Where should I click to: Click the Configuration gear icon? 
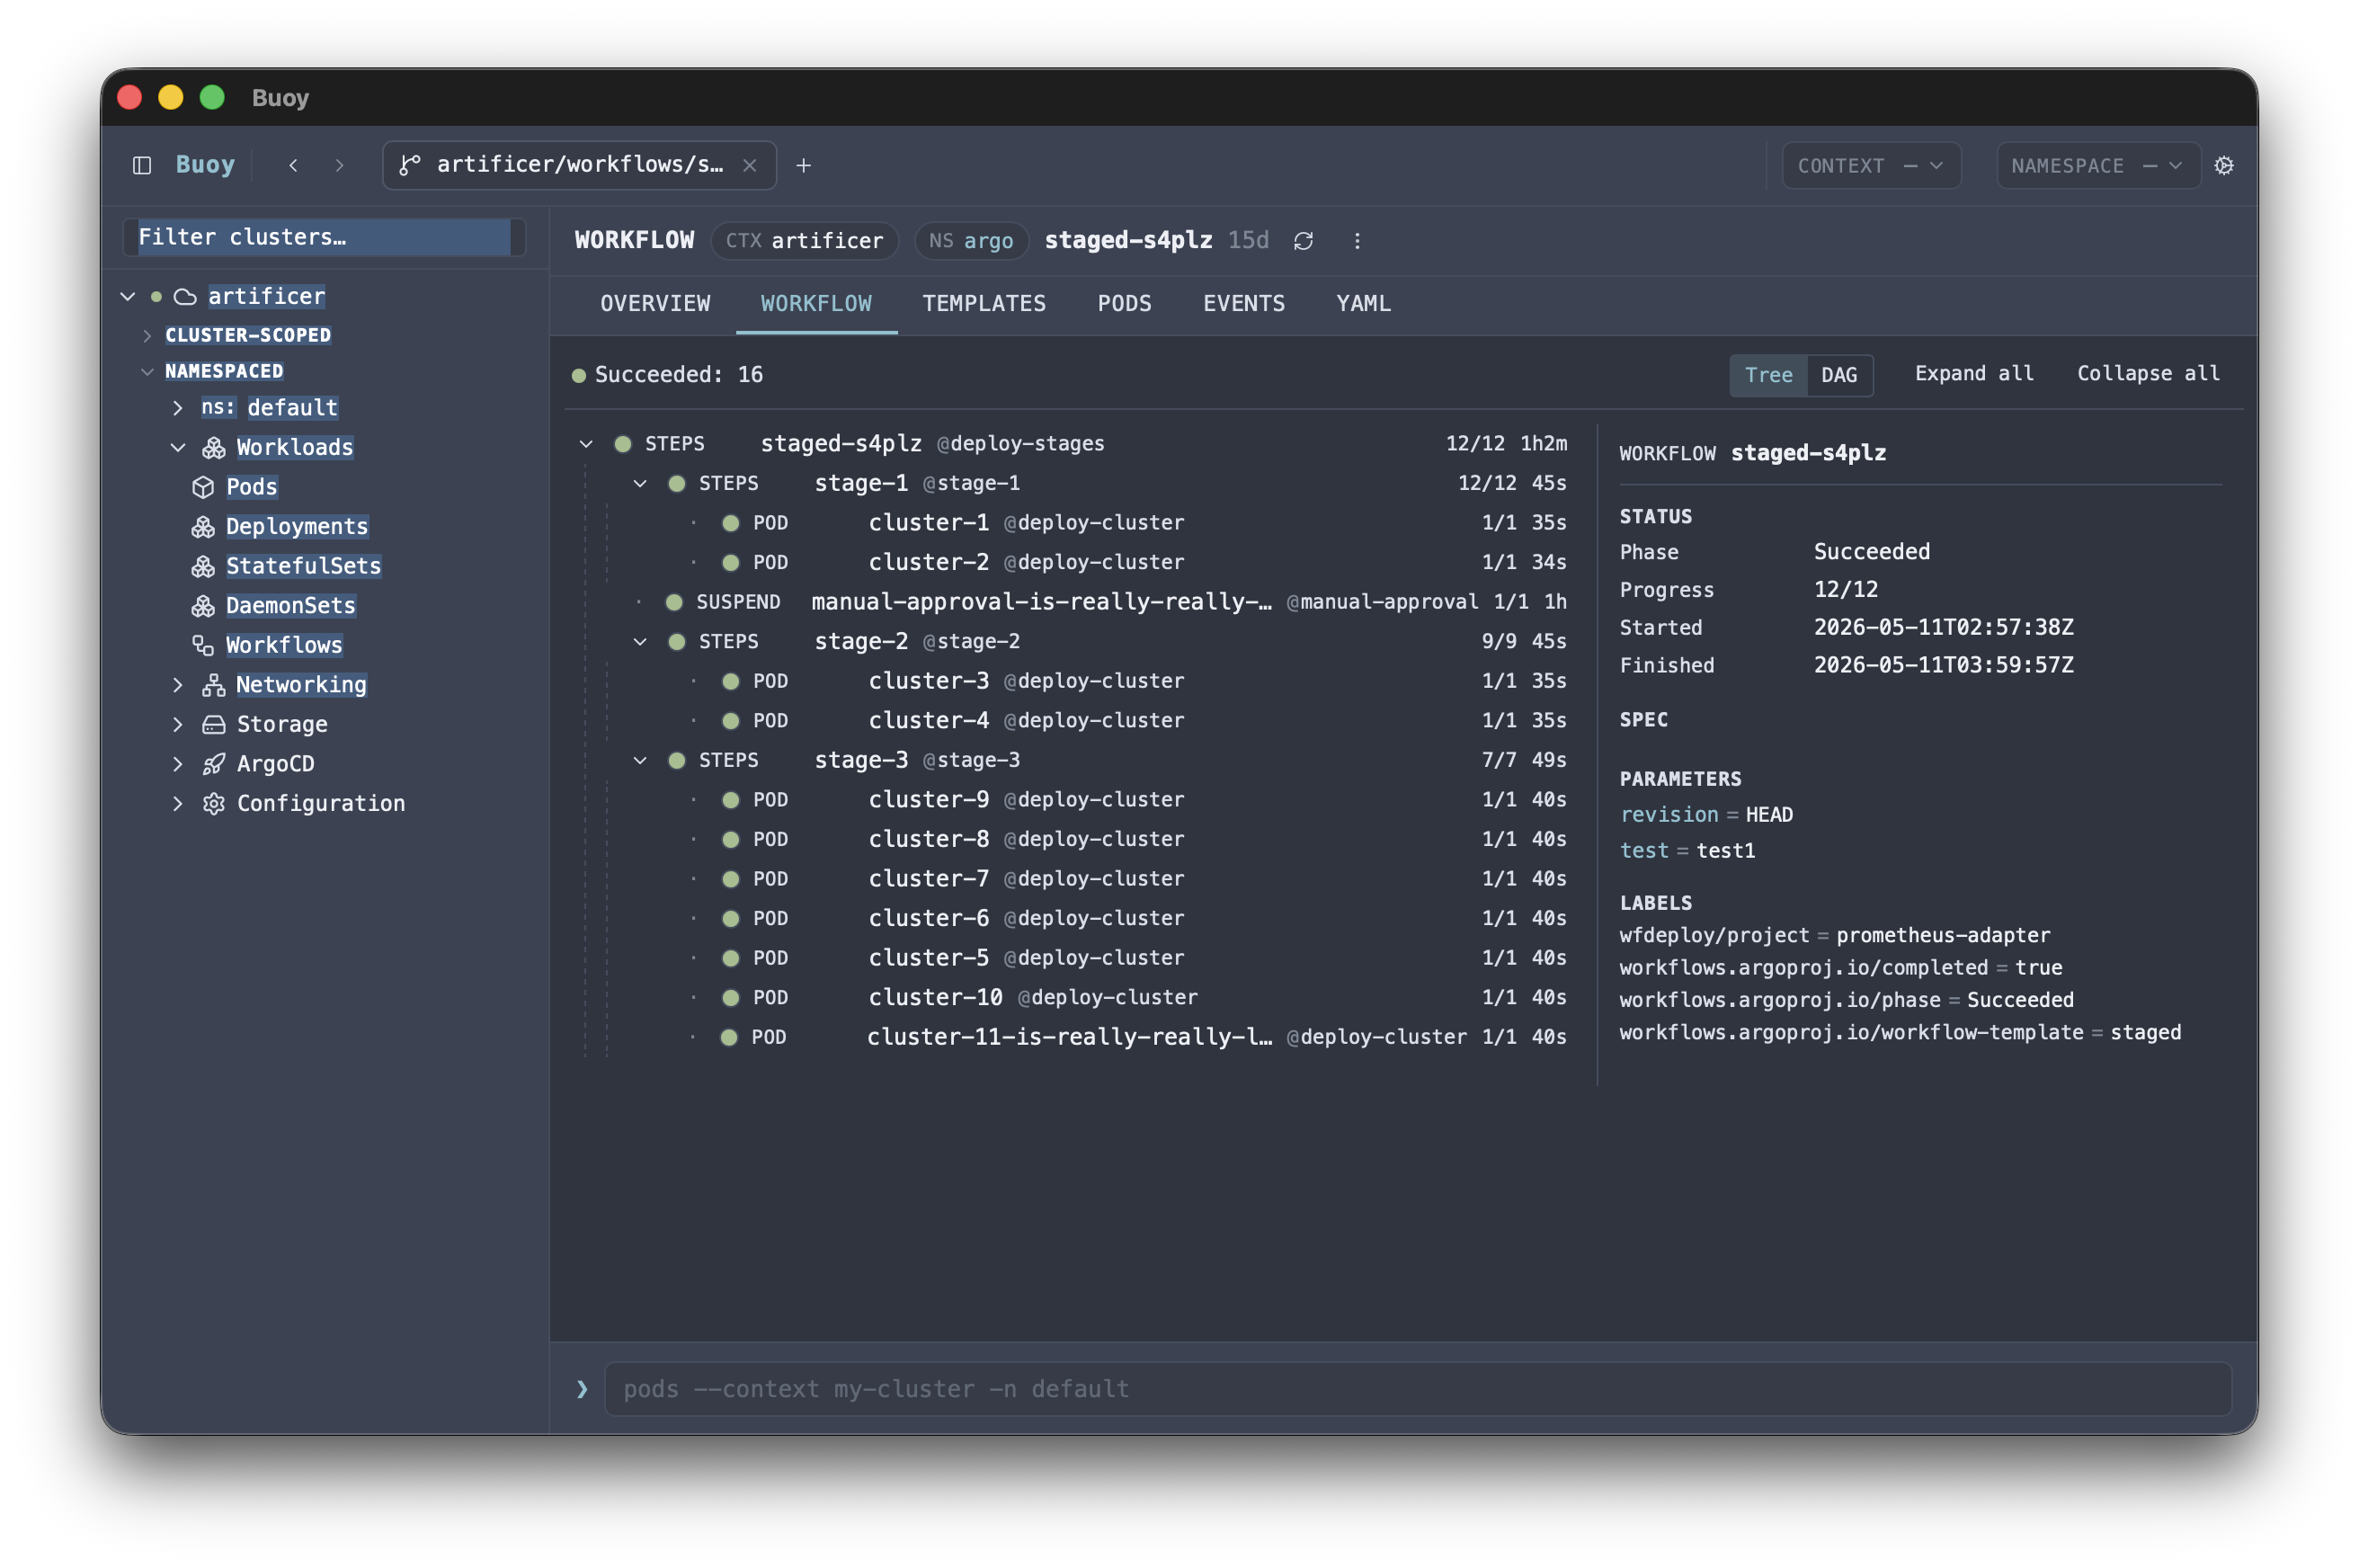tap(214, 803)
